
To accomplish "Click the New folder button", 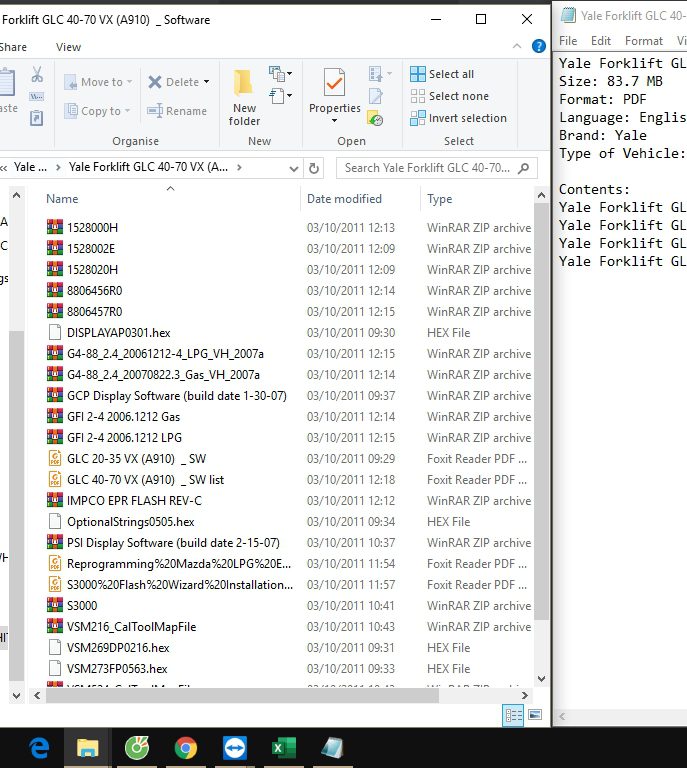I will tap(244, 97).
